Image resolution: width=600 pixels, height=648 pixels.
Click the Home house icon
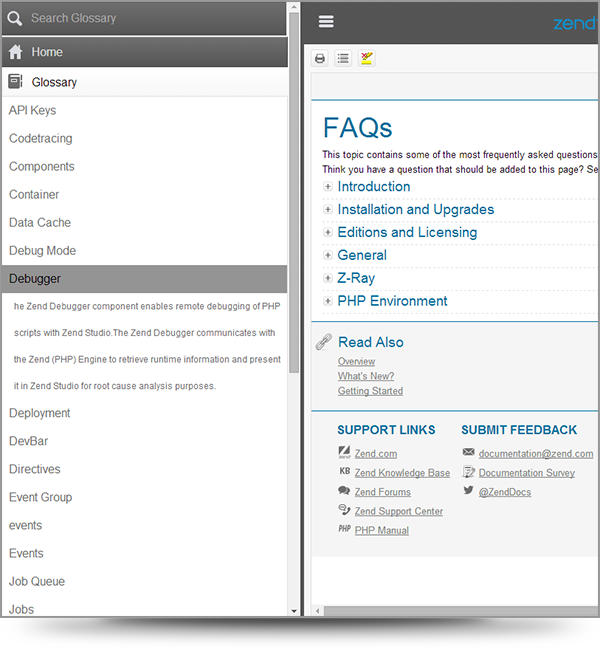click(x=16, y=52)
